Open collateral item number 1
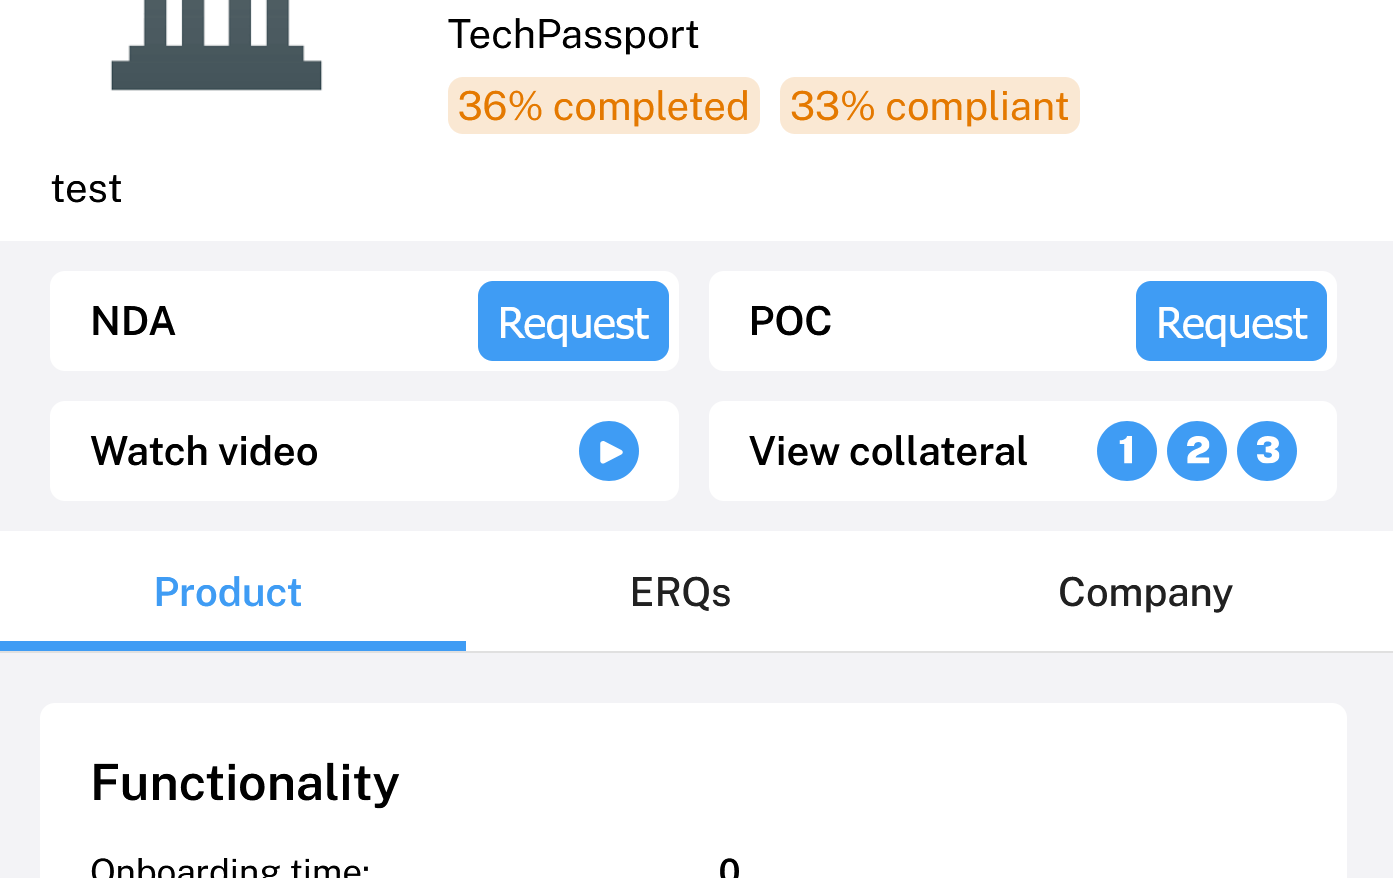The width and height of the screenshot is (1393, 878). pos(1126,451)
